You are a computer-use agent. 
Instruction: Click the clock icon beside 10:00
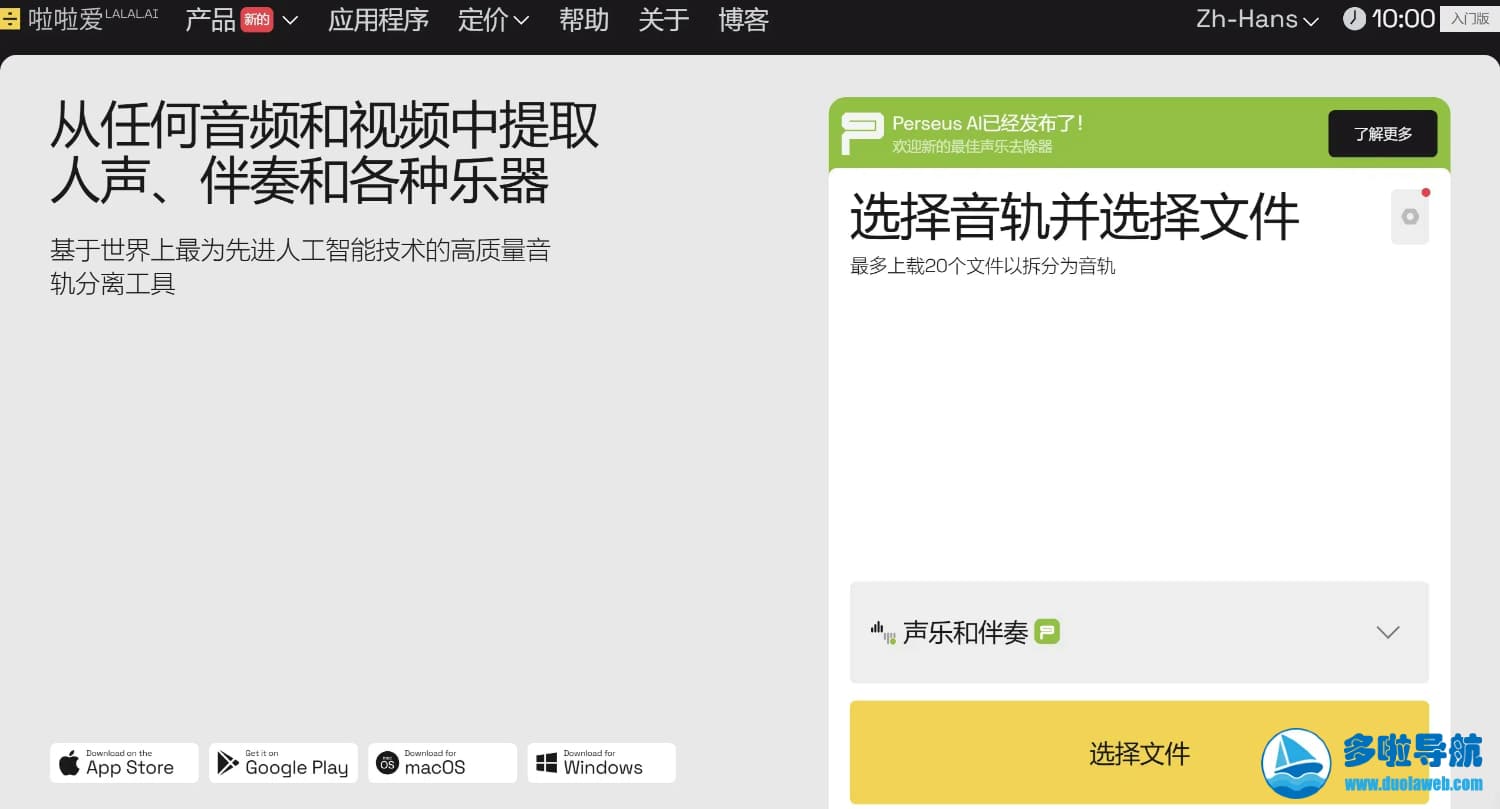[1354, 19]
